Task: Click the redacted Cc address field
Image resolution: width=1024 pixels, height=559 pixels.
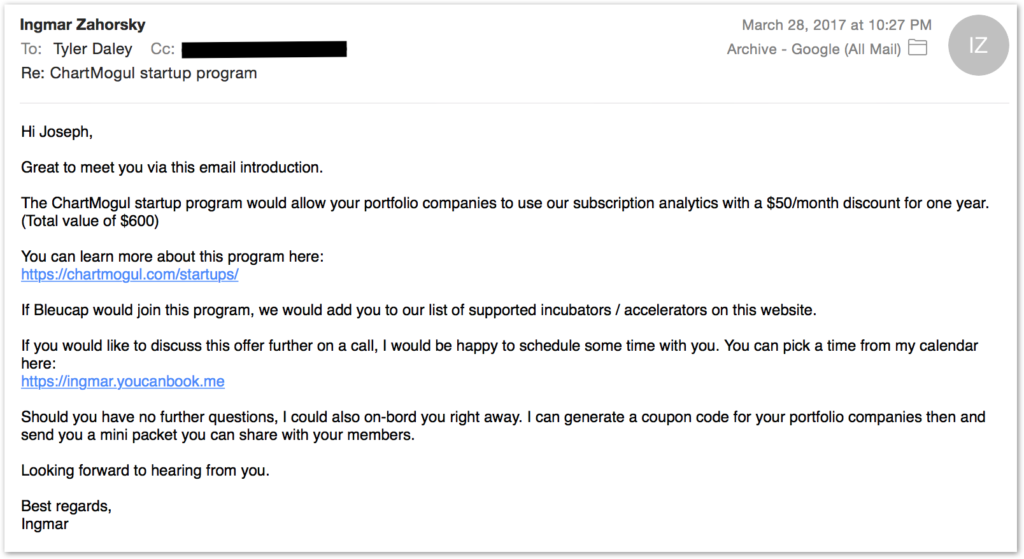Action: coord(264,50)
